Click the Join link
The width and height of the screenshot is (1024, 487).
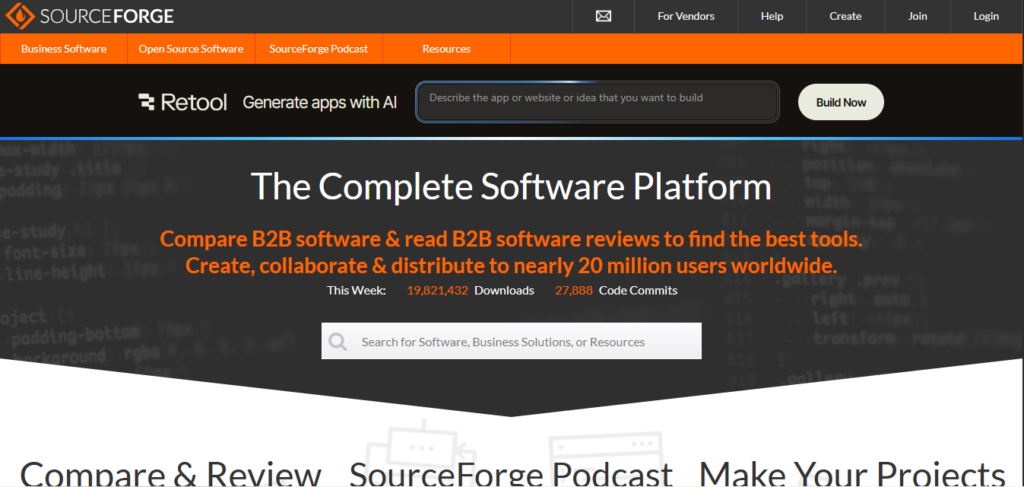click(918, 16)
